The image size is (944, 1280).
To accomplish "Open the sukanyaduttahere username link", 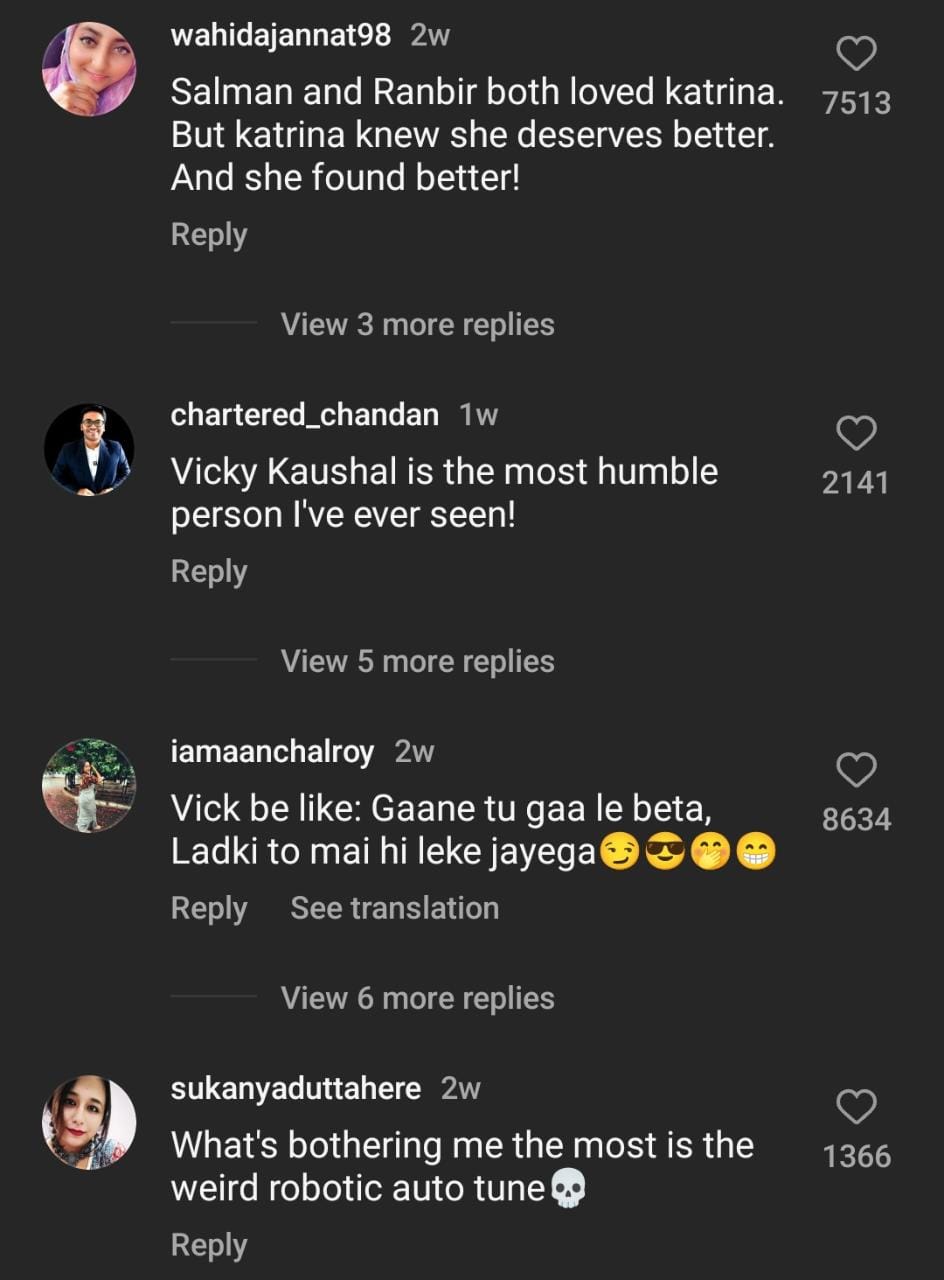I will pyautogui.click(x=296, y=1089).
